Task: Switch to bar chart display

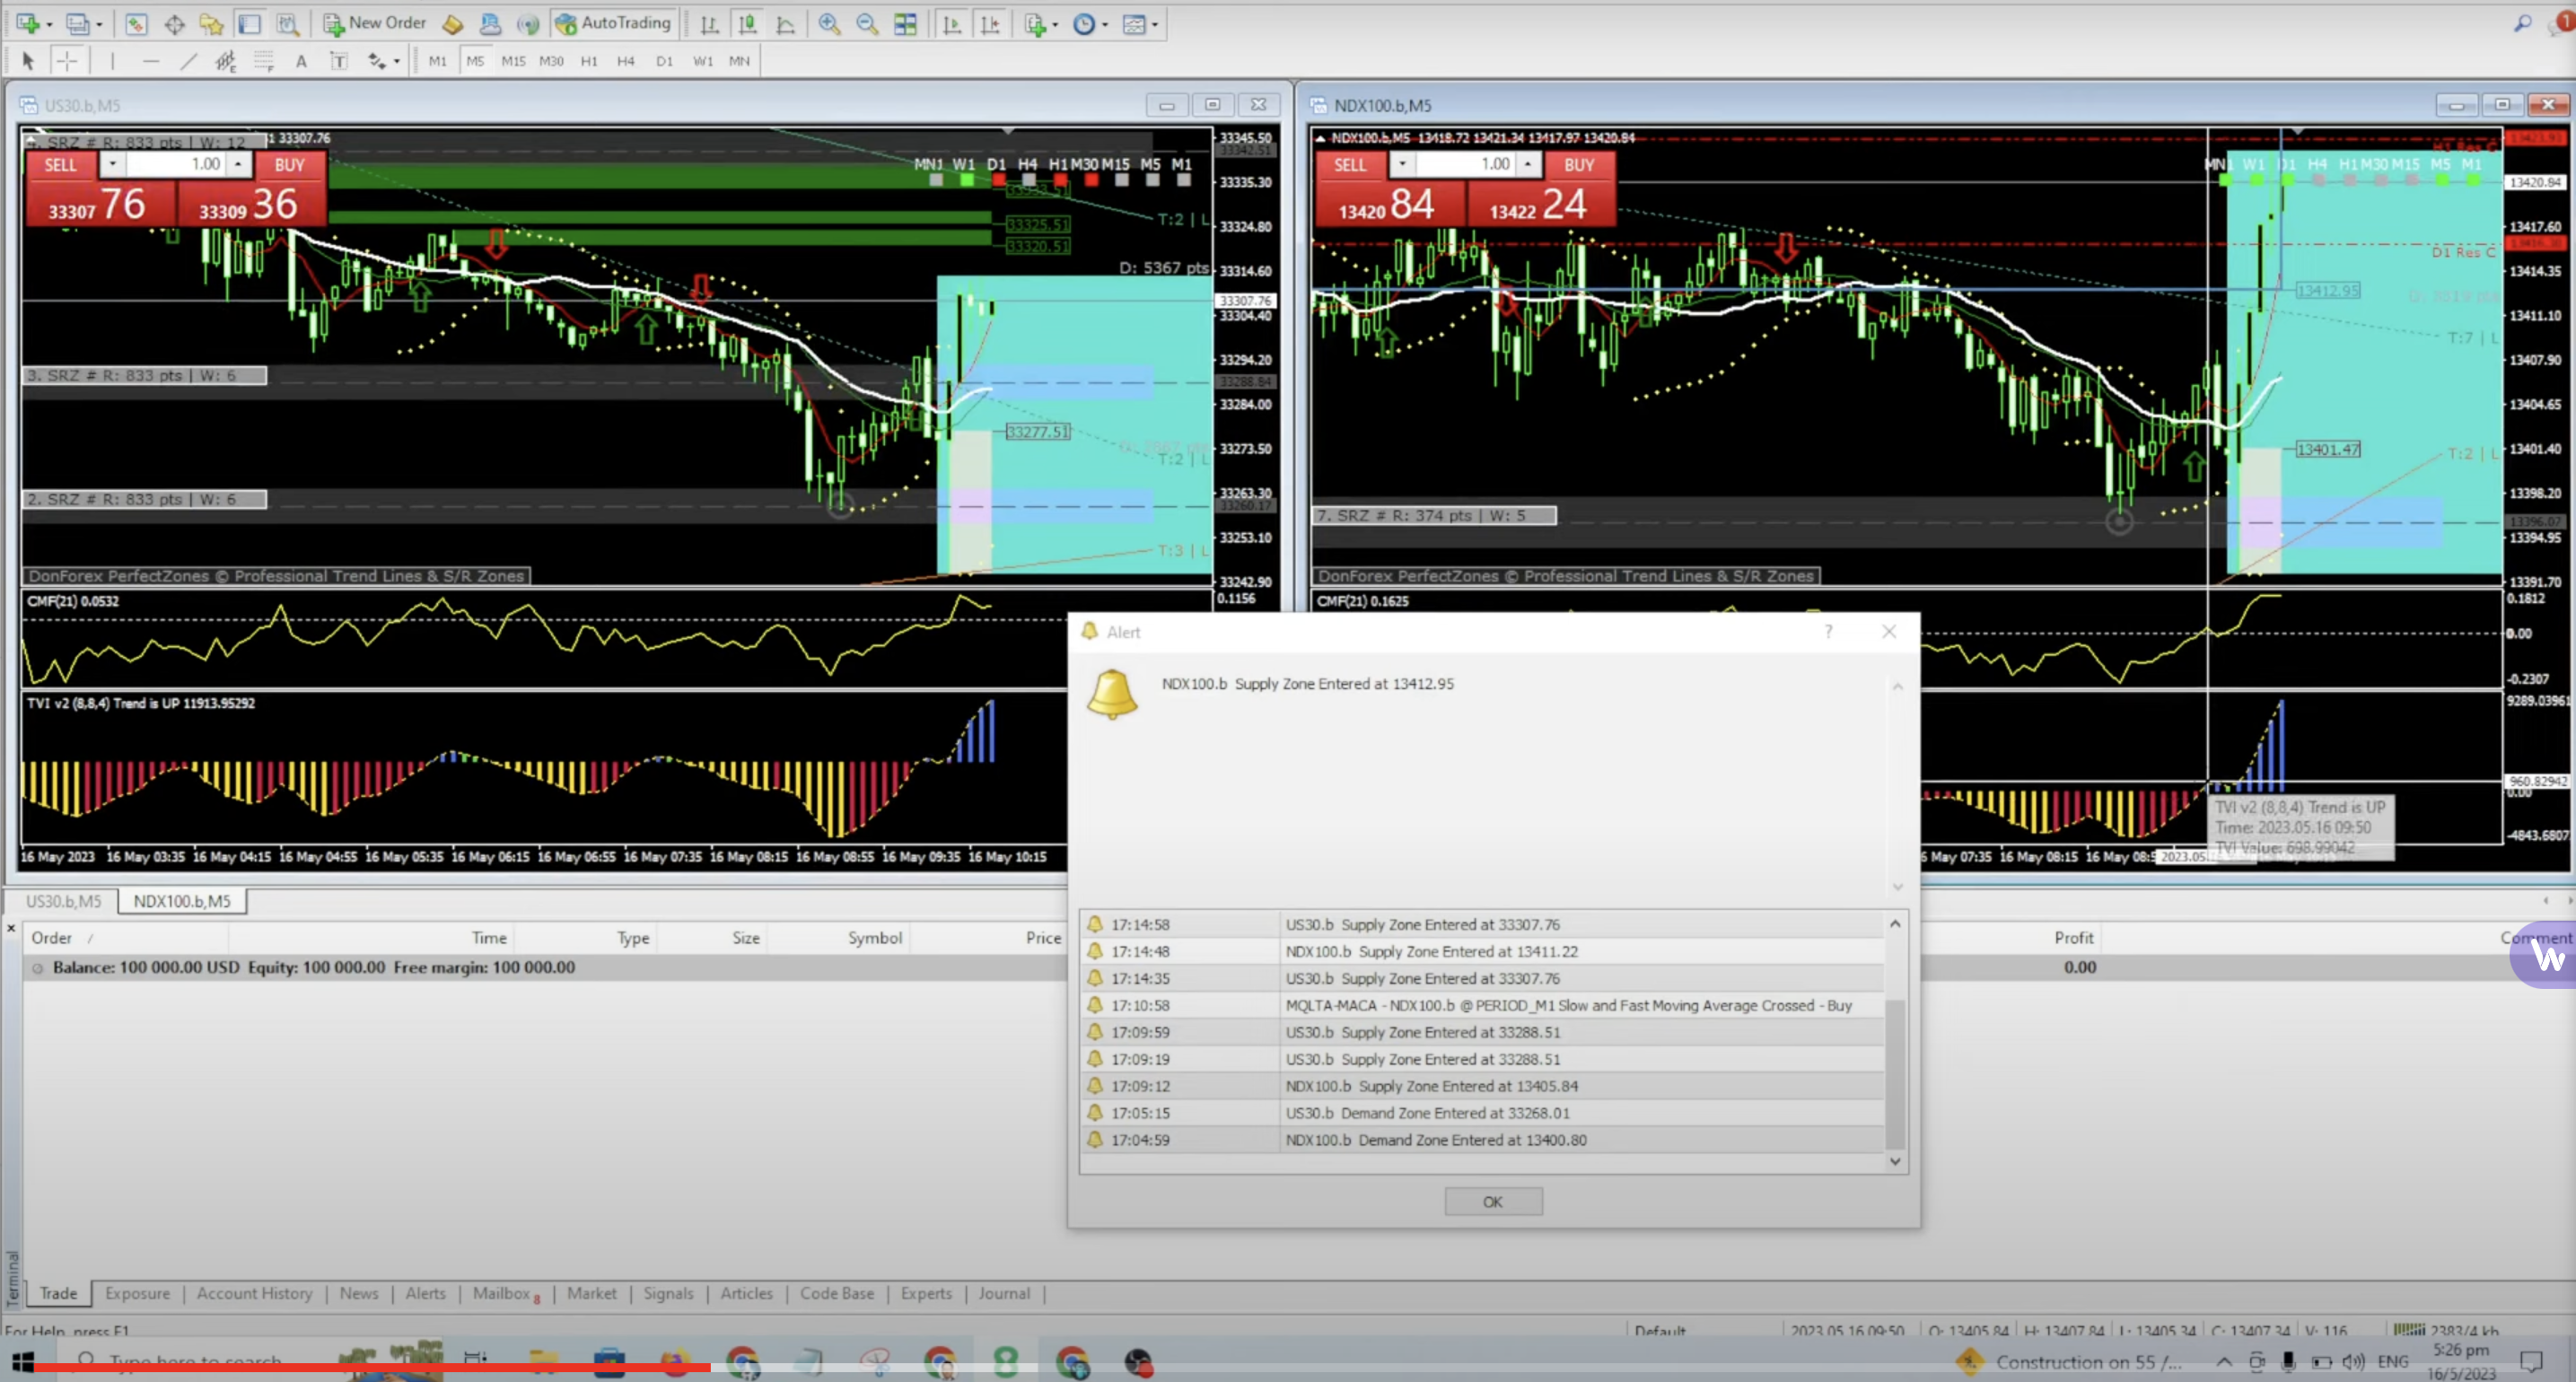Action: pyautogui.click(x=709, y=23)
